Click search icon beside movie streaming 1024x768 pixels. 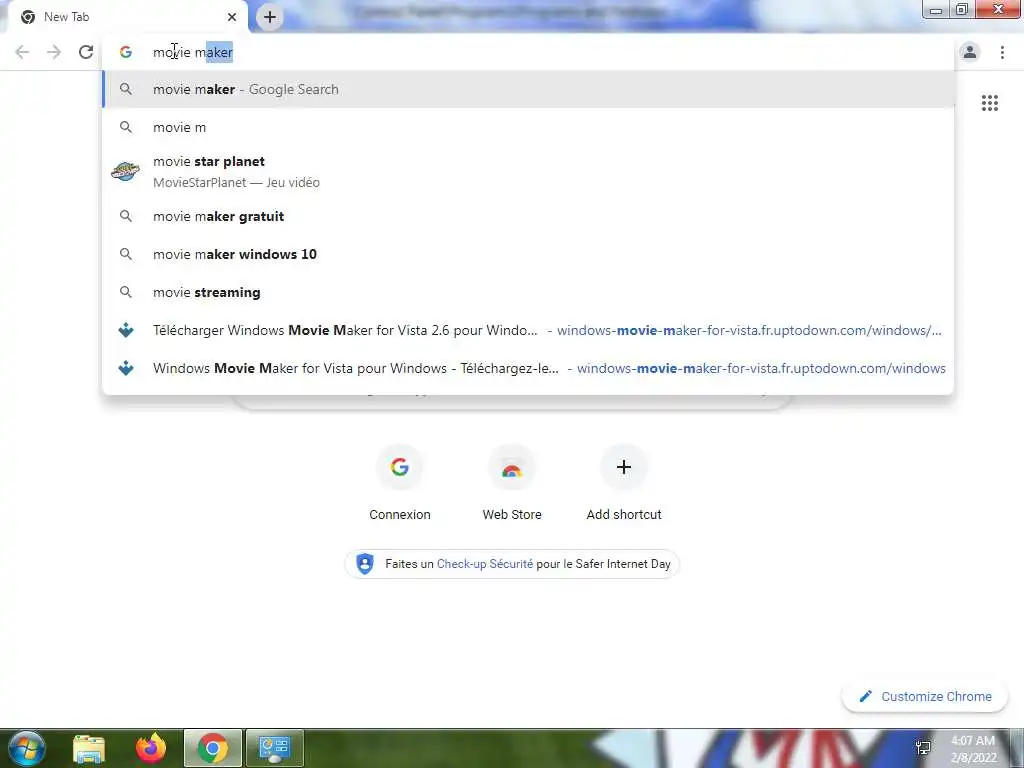pyautogui.click(x=125, y=292)
